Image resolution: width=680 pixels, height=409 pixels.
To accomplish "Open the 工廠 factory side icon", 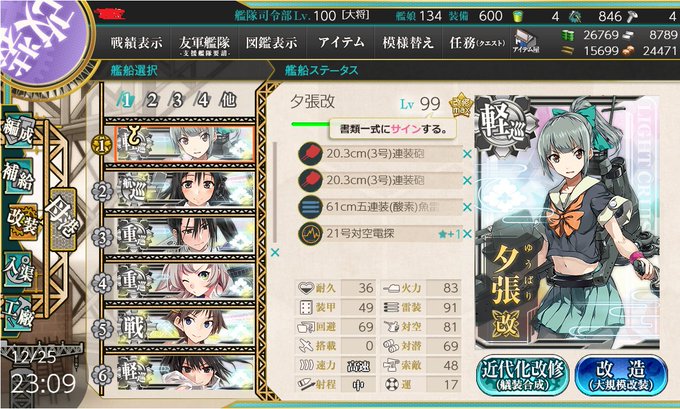I will point(18,314).
